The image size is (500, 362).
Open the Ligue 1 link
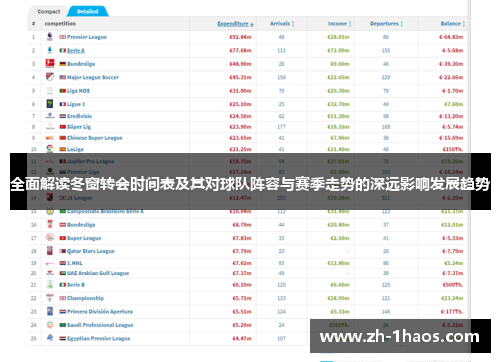pos(76,104)
